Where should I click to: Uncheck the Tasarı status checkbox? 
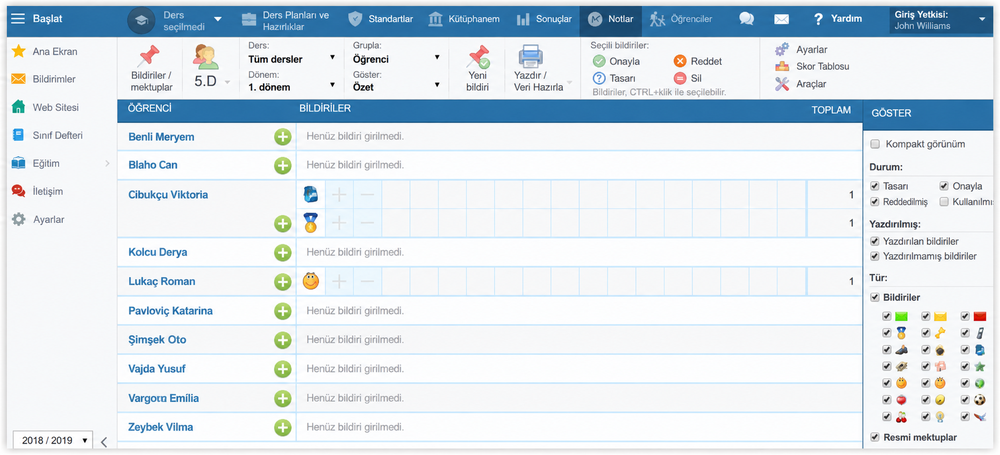click(x=875, y=186)
